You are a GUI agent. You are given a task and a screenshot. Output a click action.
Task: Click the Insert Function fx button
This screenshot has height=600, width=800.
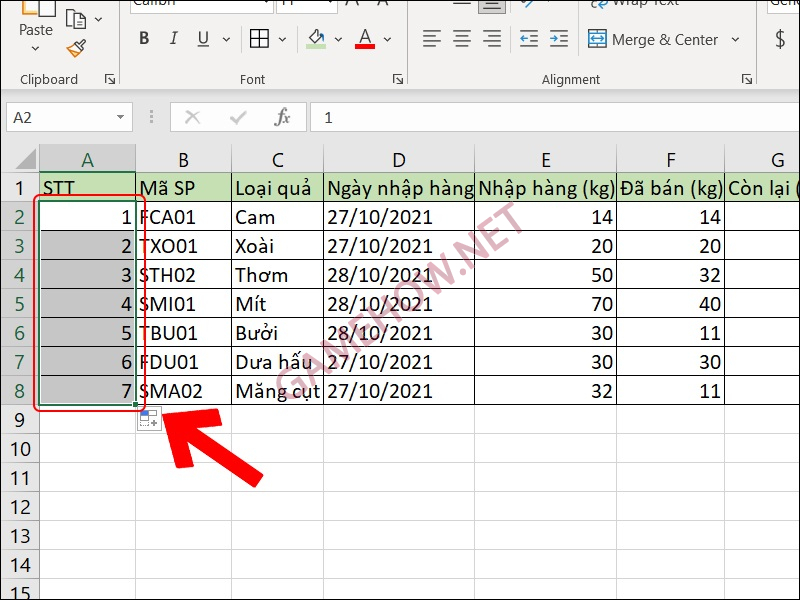pos(282,116)
